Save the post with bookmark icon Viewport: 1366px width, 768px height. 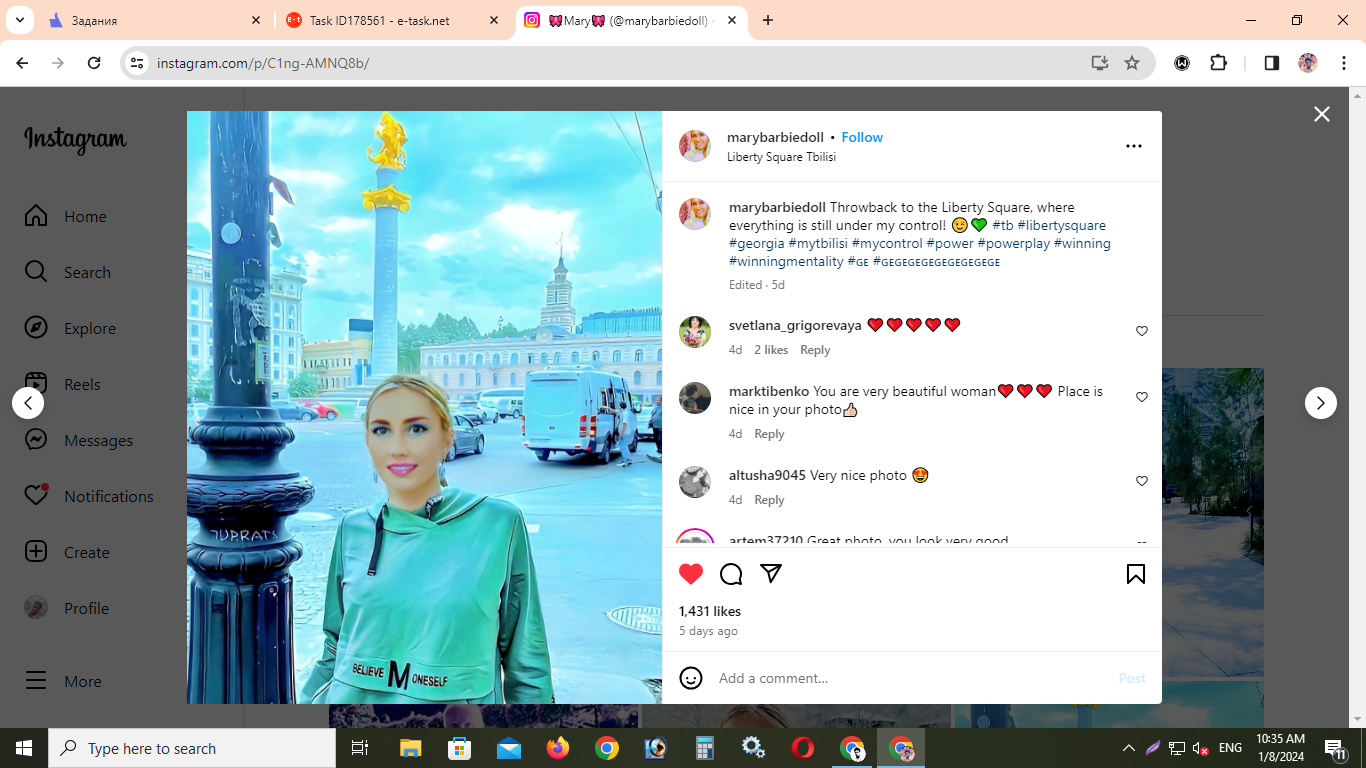1136,574
